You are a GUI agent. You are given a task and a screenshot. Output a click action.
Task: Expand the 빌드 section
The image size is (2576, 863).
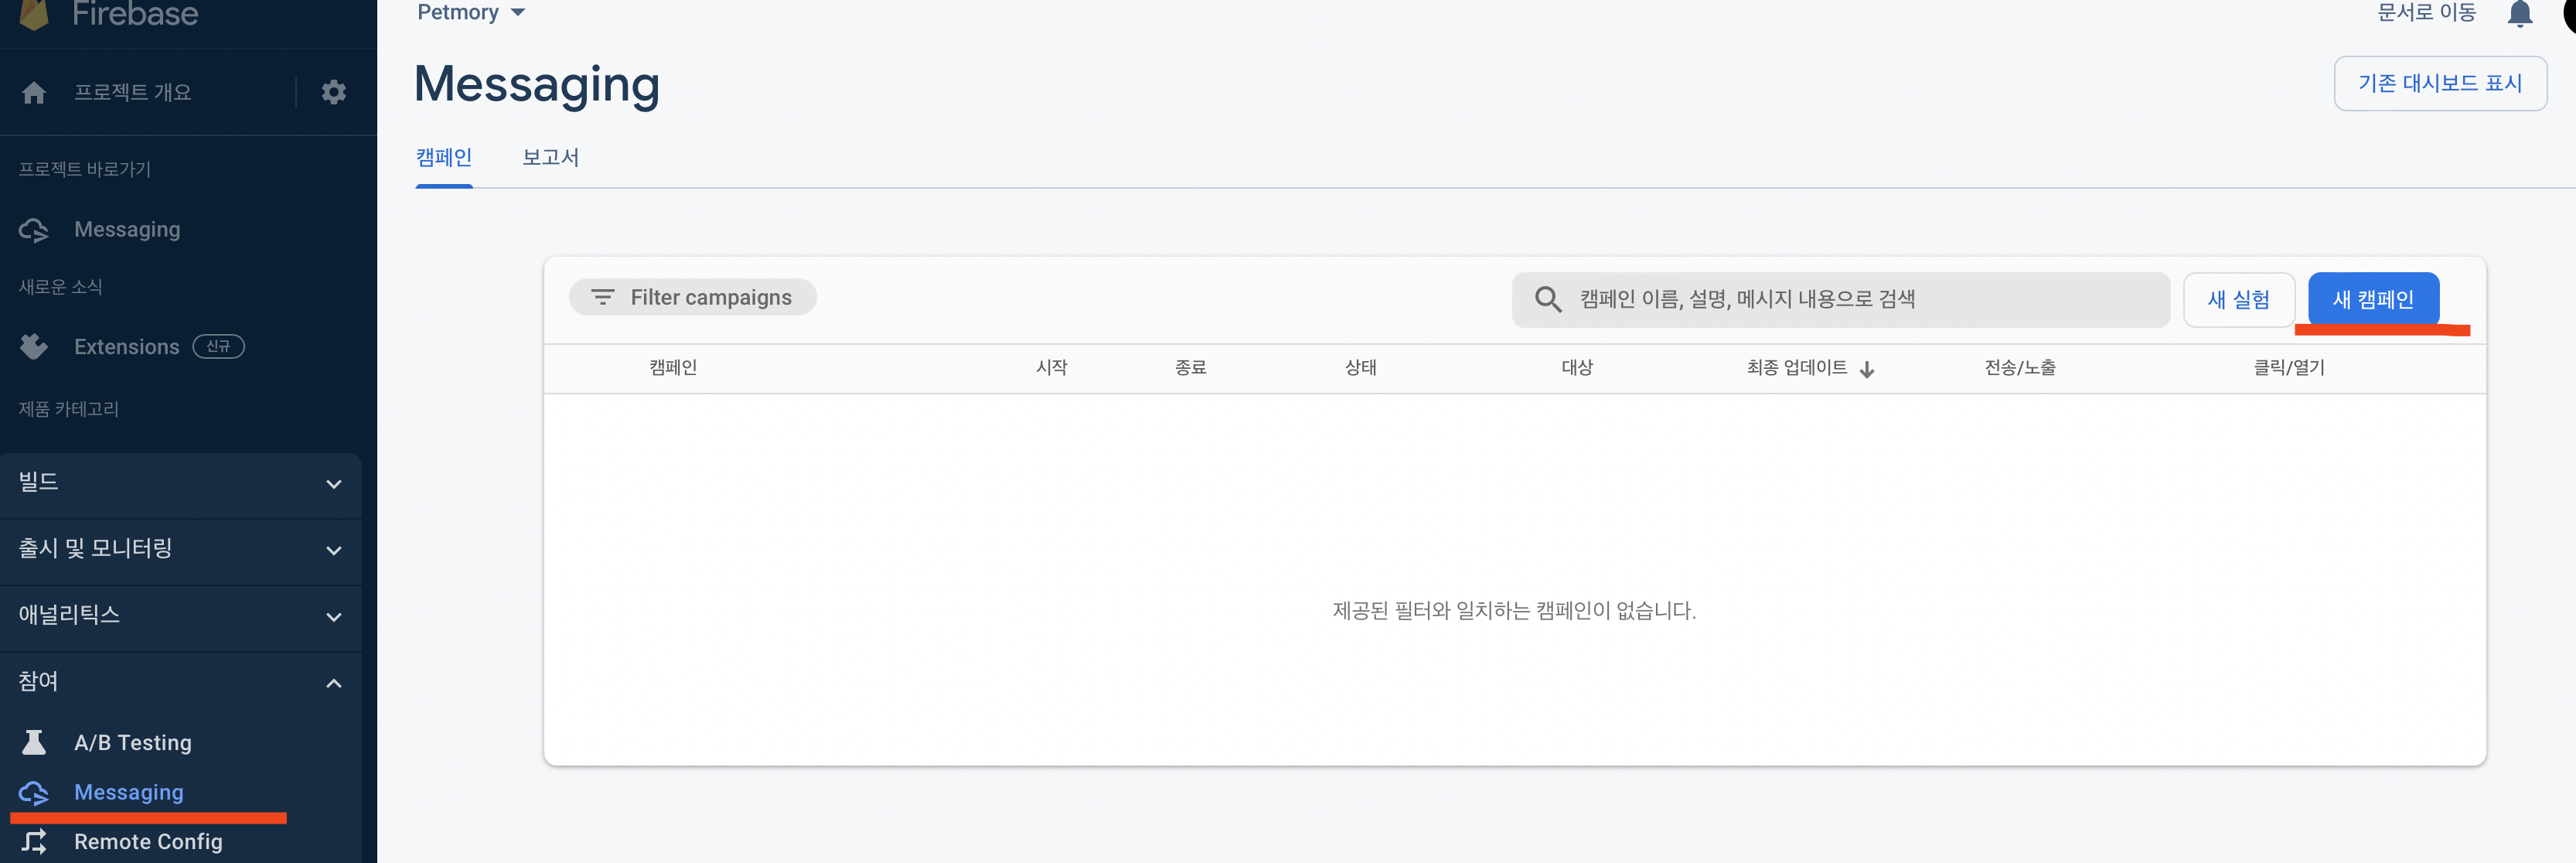(333, 484)
